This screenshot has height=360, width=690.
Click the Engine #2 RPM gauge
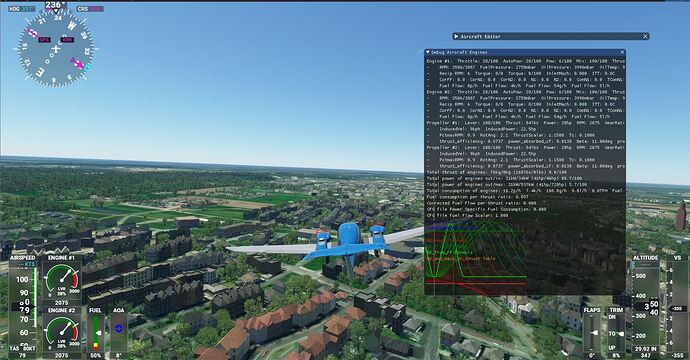pos(62,332)
